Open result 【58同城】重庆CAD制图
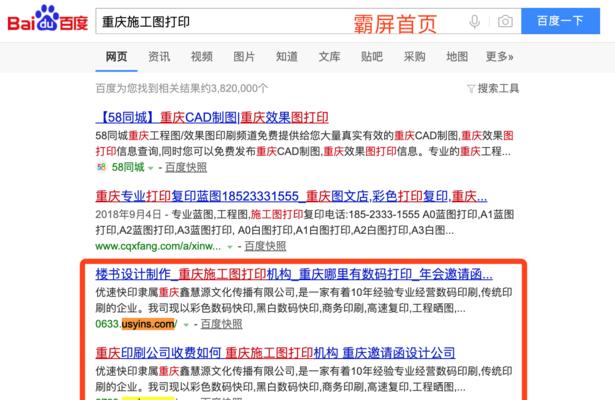The image size is (615, 400). [x=212, y=117]
